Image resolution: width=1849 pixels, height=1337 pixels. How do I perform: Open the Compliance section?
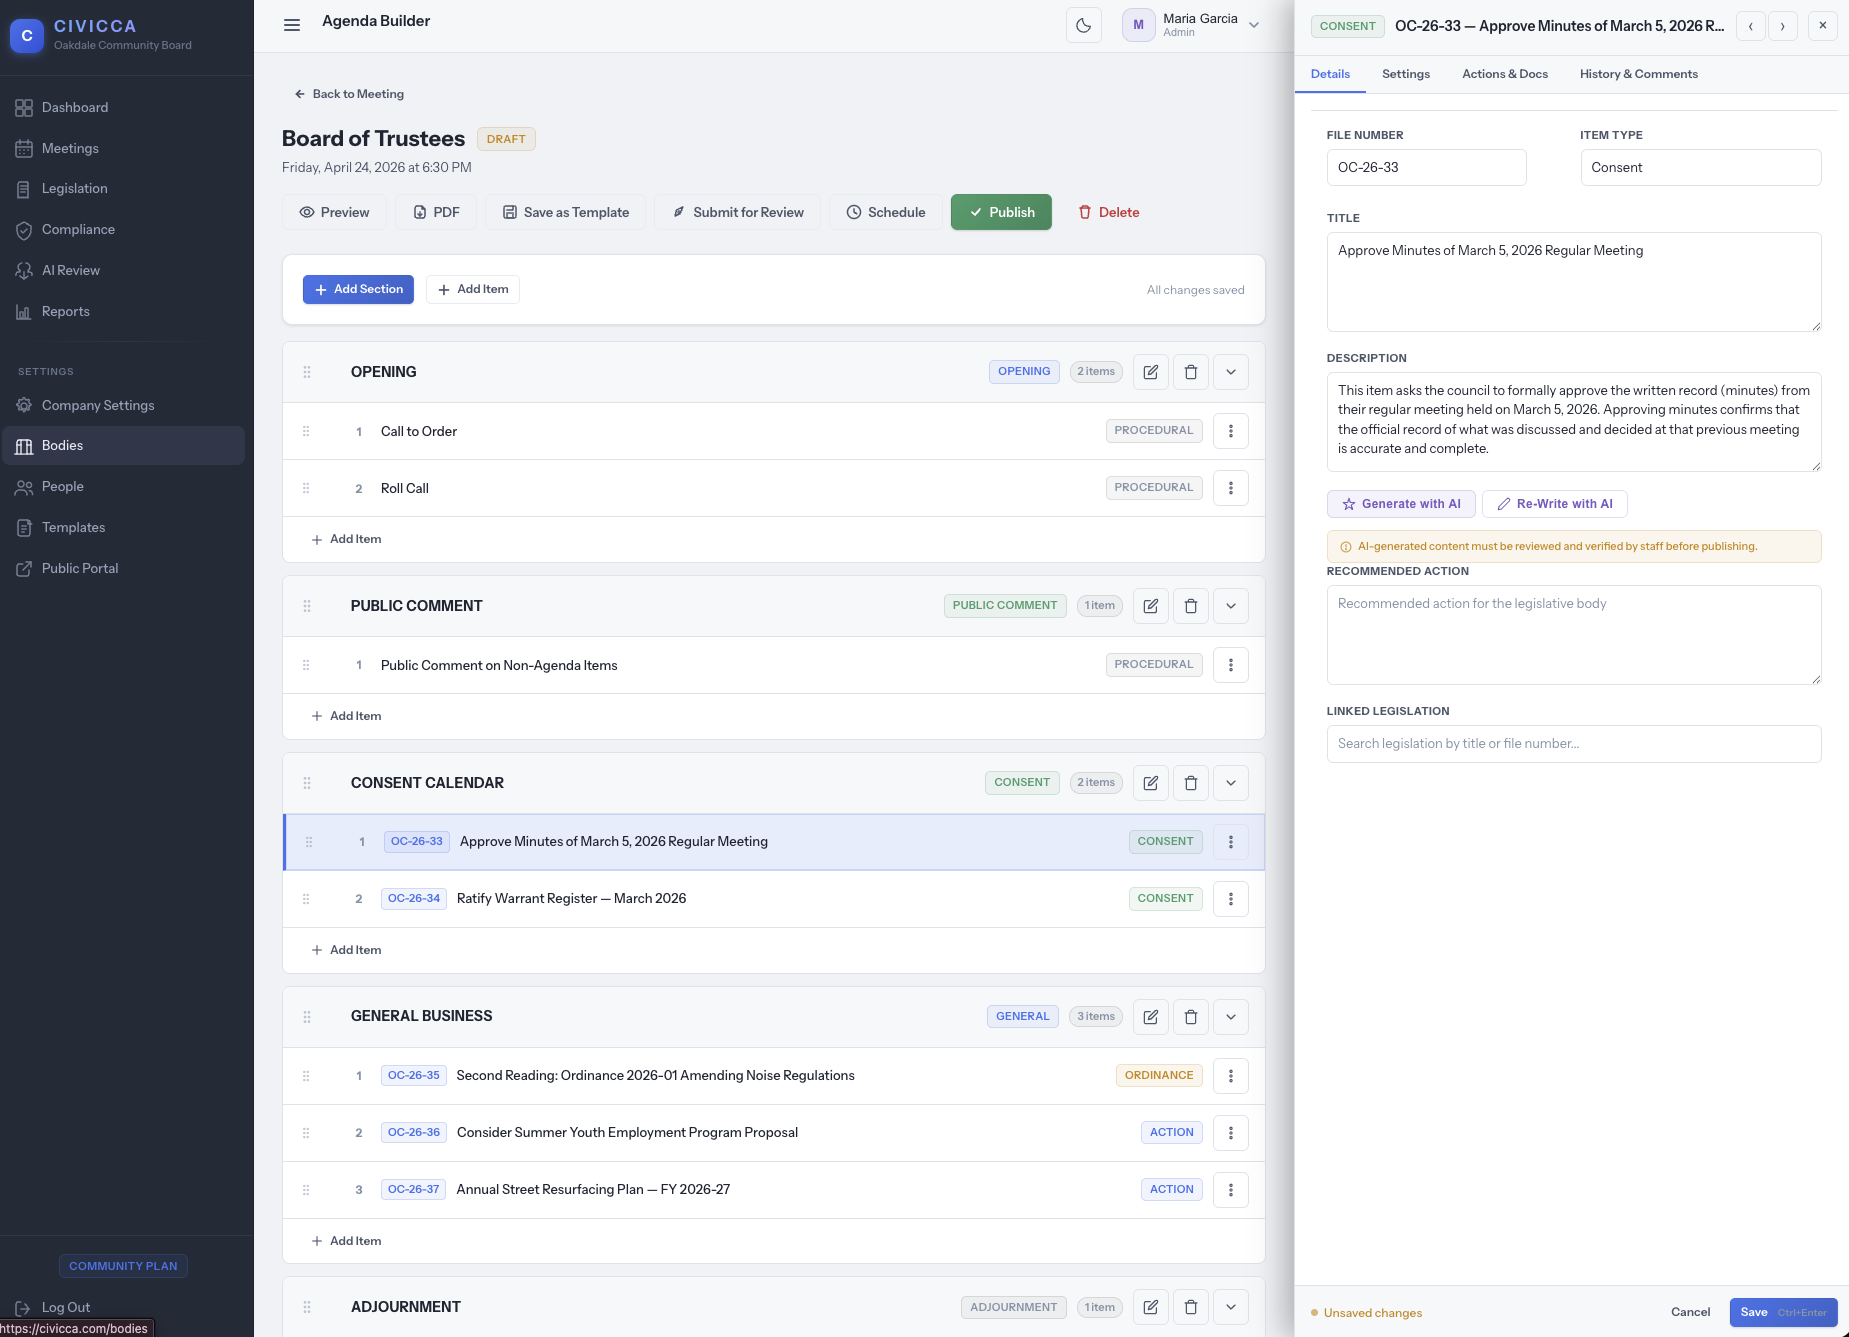78,229
